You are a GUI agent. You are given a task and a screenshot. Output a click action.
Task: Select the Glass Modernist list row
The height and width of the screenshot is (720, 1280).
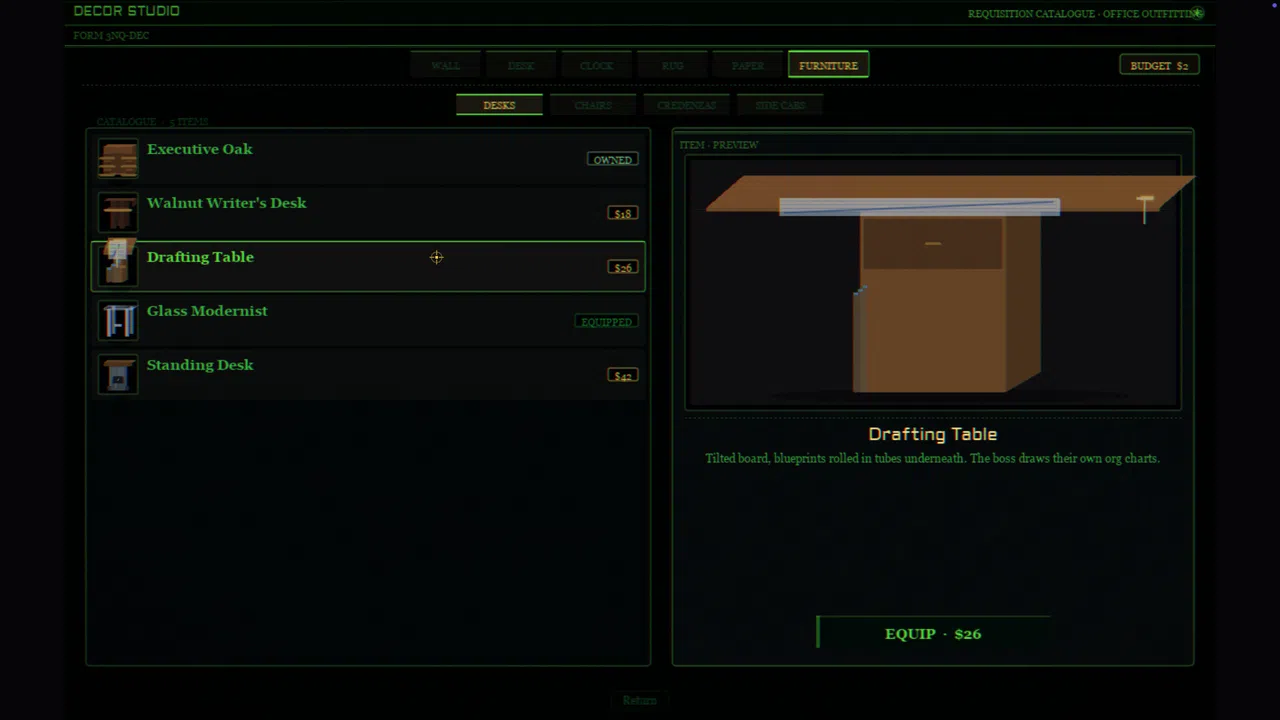click(x=368, y=321)
